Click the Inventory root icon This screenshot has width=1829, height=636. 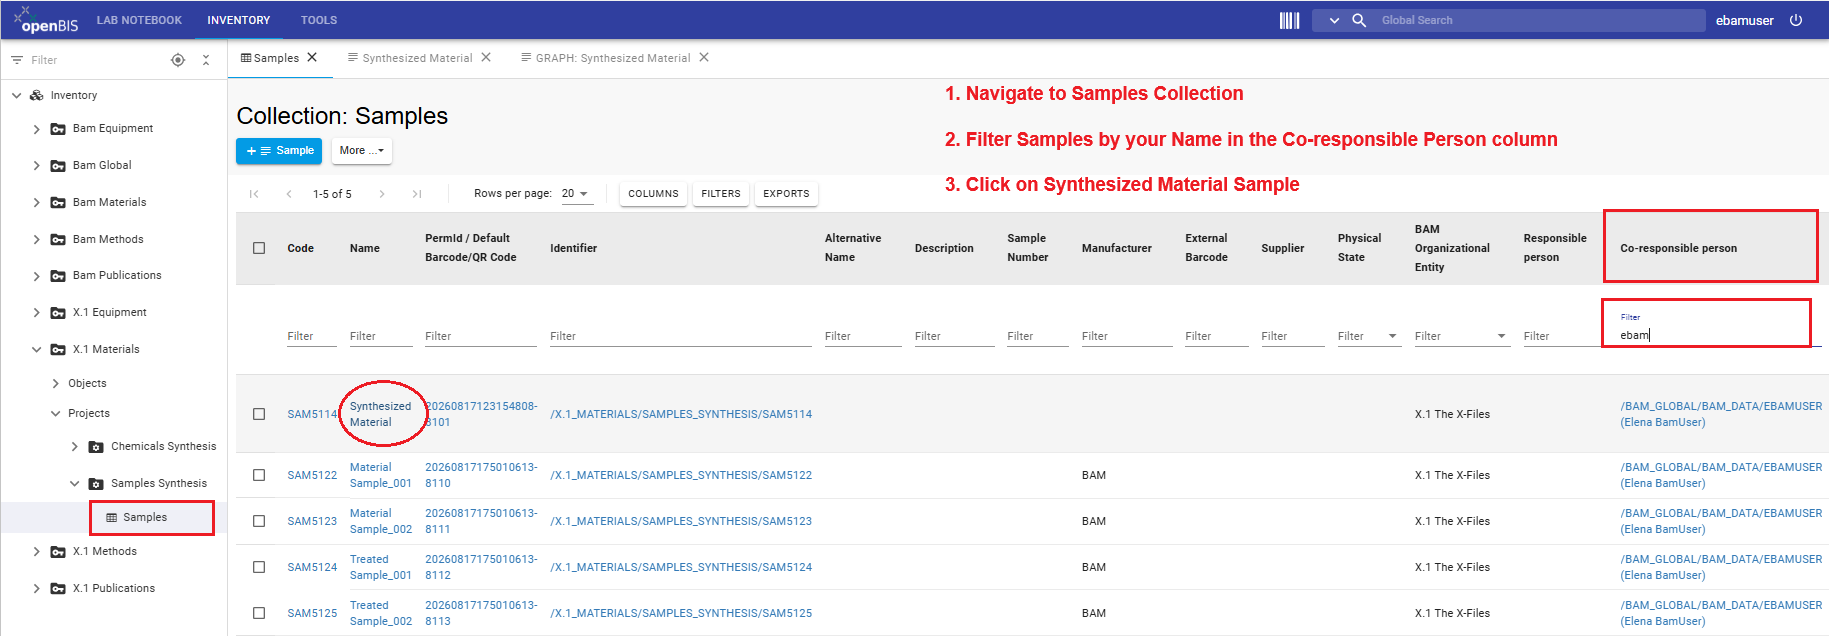(37, 95)
